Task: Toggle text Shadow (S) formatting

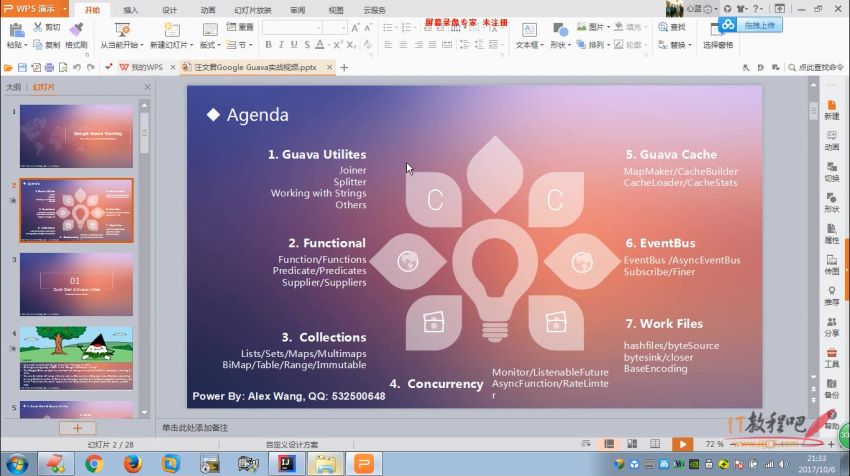Action: point(307,44)
